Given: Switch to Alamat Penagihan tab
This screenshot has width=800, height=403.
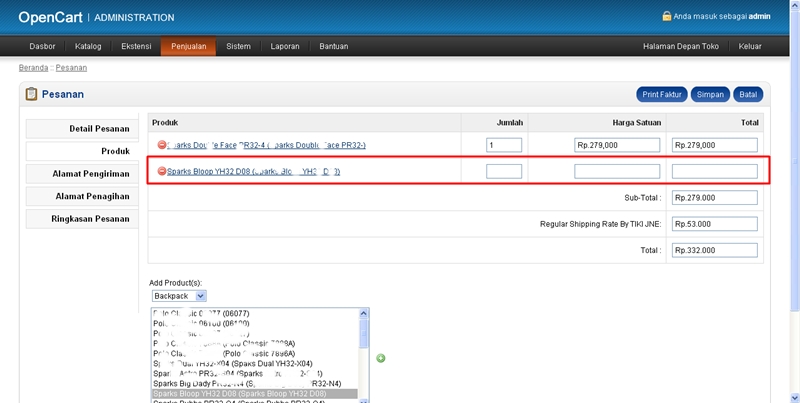Looking at the screenshot, I should pyautogui.click(x=82, y=196).
